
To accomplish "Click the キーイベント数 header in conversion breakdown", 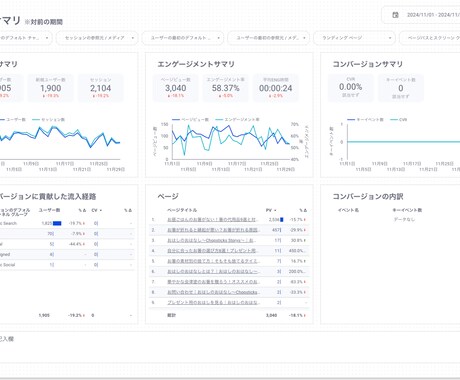I will (x=407, y=210).
